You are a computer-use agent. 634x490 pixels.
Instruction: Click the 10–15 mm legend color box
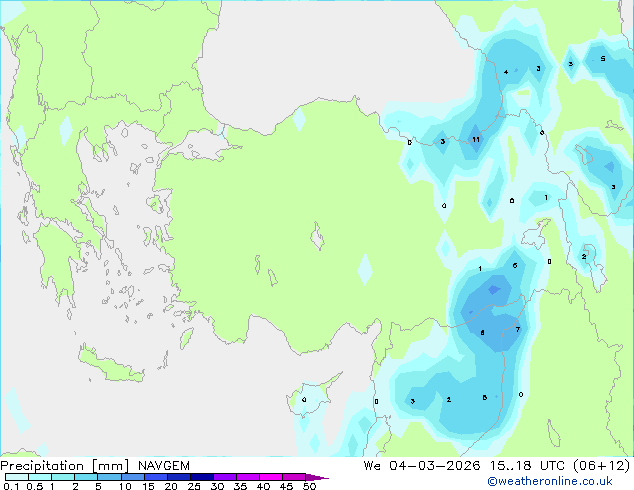133,477
